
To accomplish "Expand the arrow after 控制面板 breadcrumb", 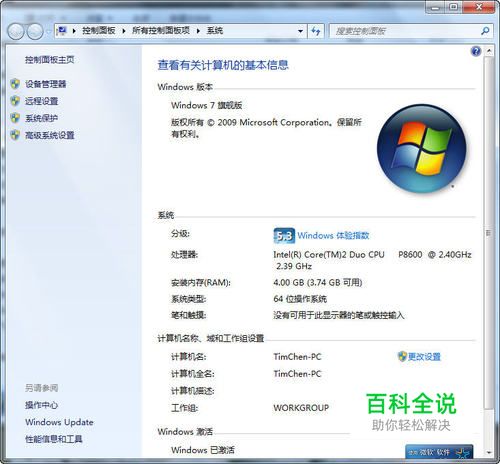I will 124,31.
